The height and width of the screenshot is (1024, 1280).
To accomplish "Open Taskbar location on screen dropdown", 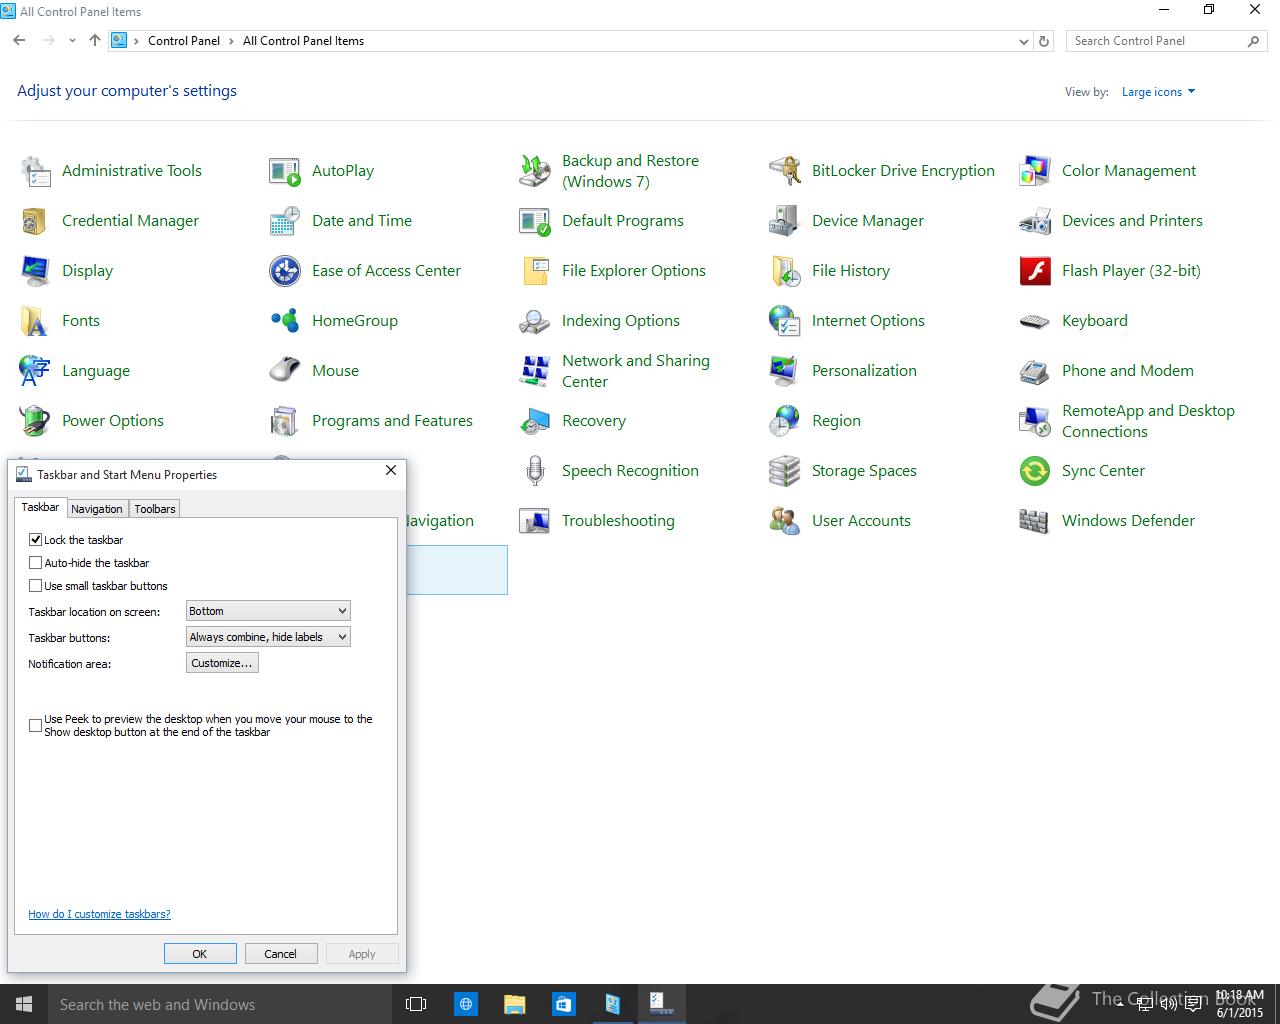I will coord(268,611).
